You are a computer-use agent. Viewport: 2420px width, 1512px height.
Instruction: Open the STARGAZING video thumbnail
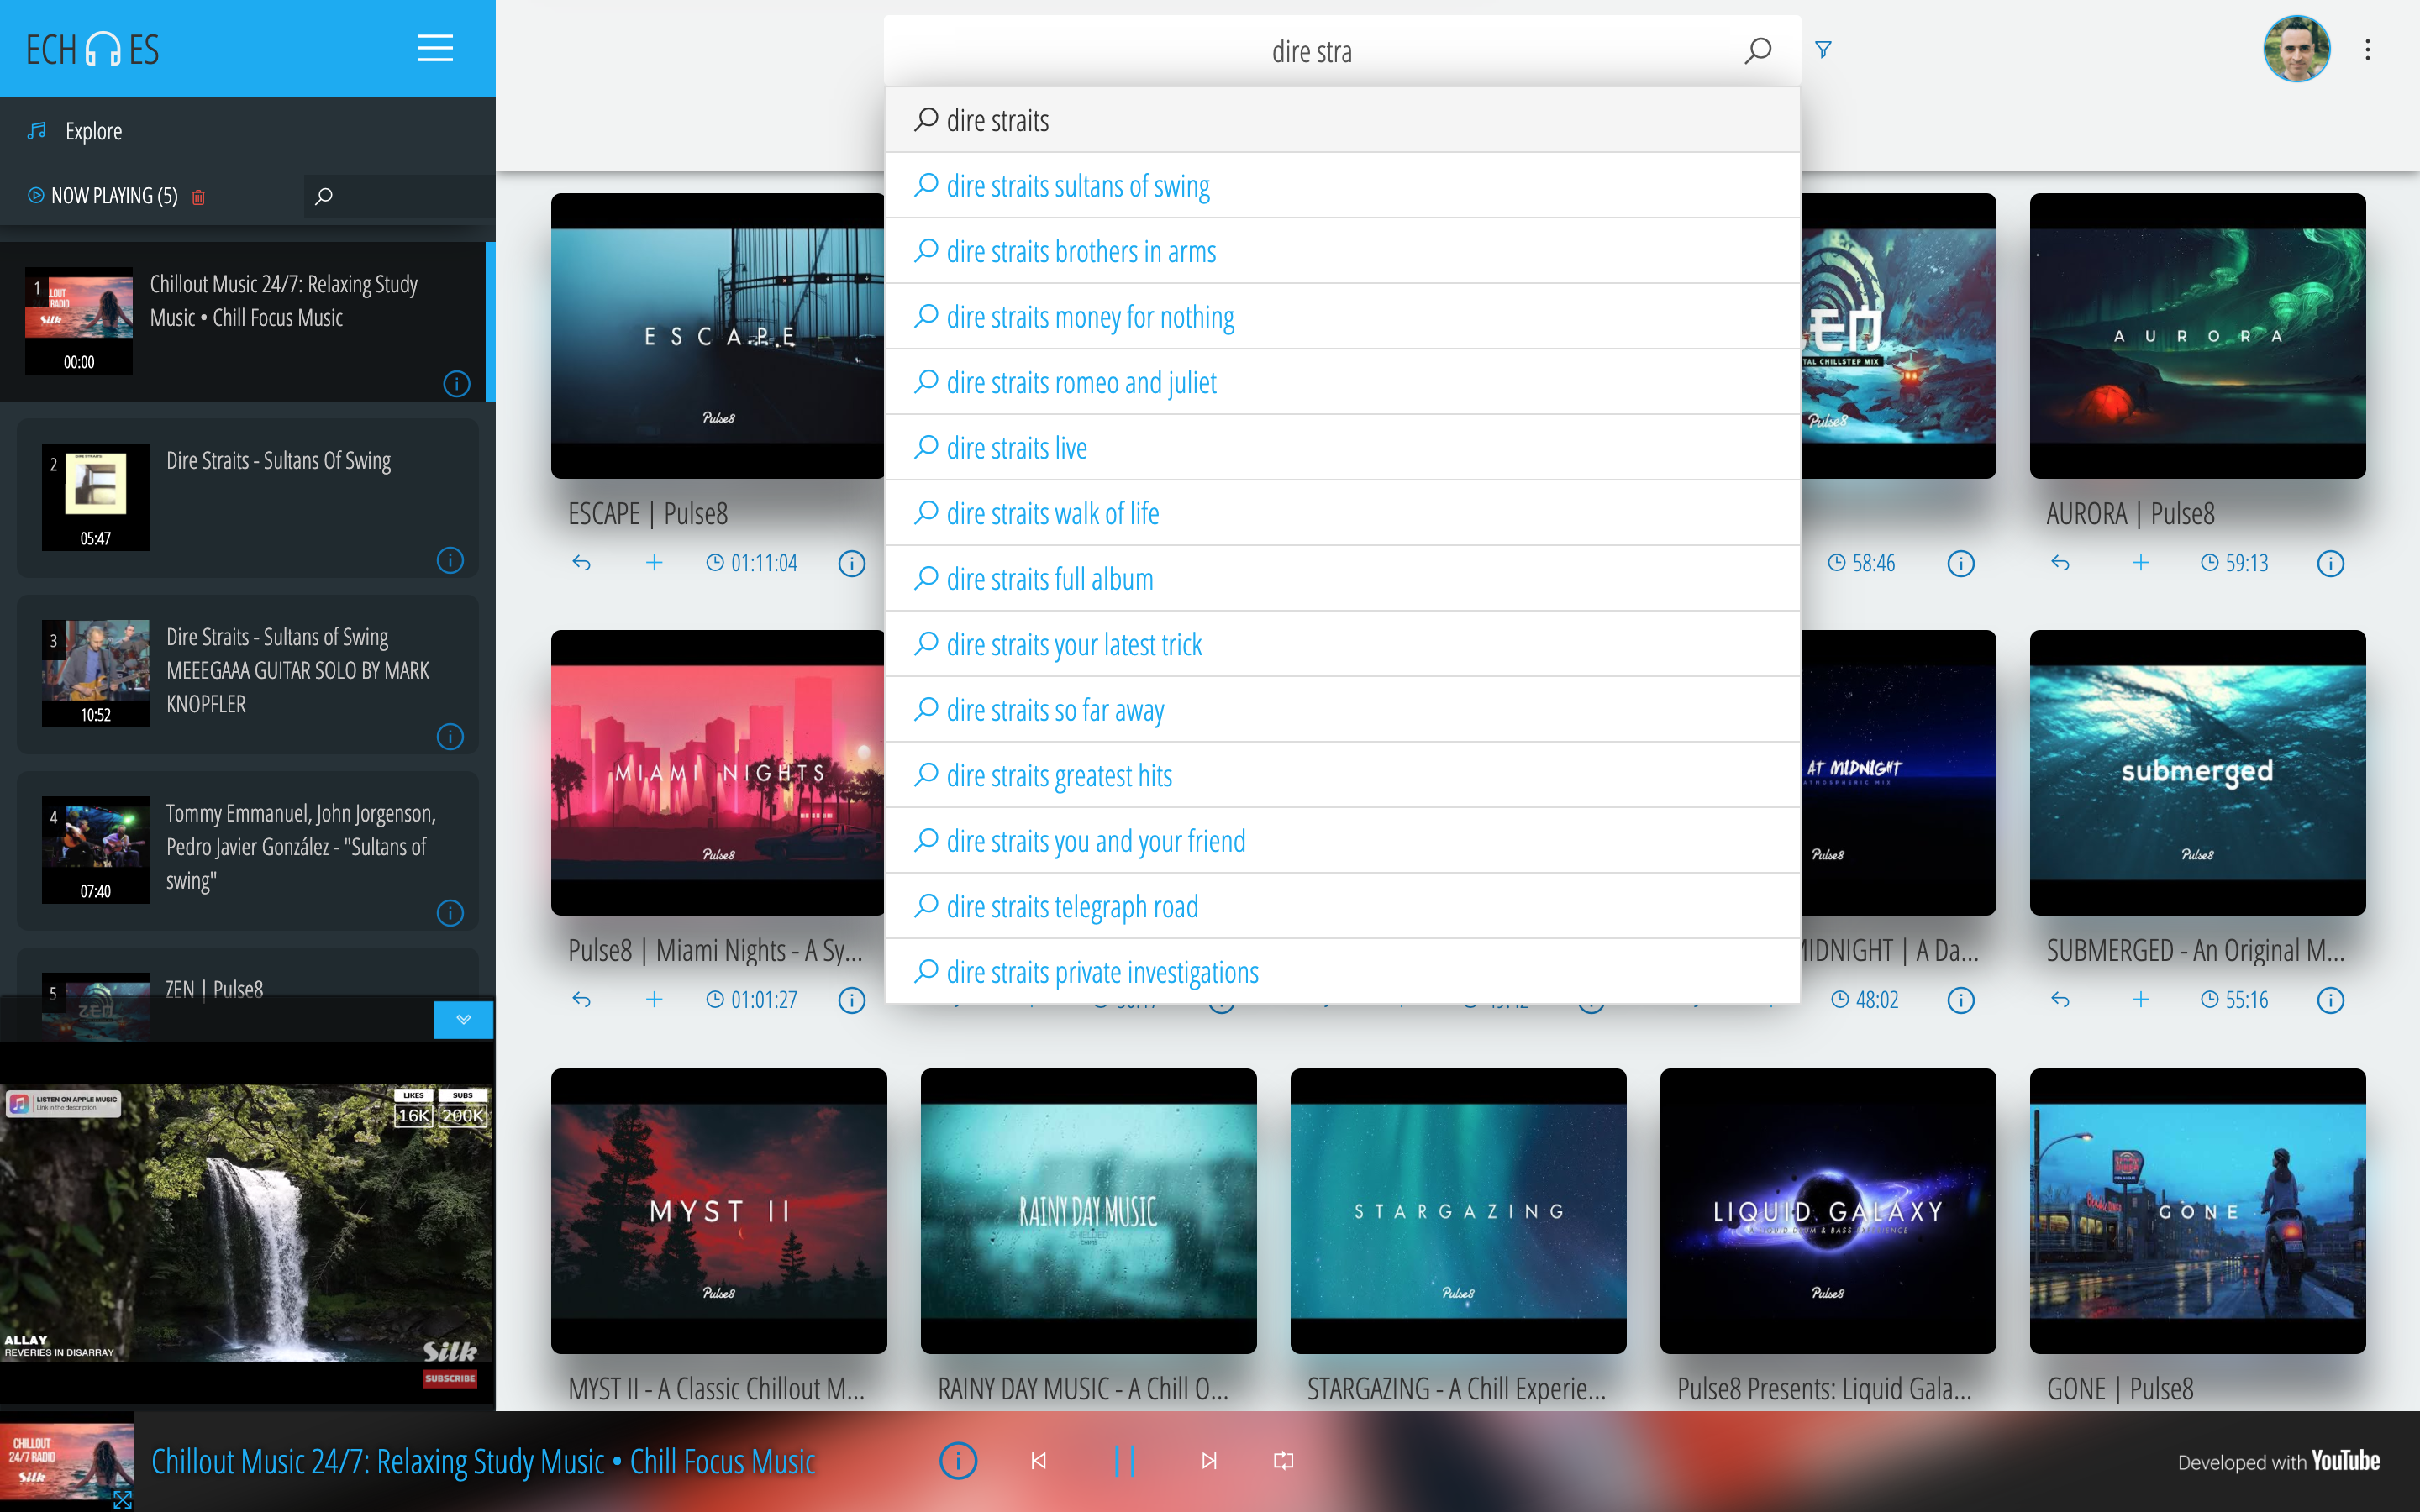click(1458, 1210)
